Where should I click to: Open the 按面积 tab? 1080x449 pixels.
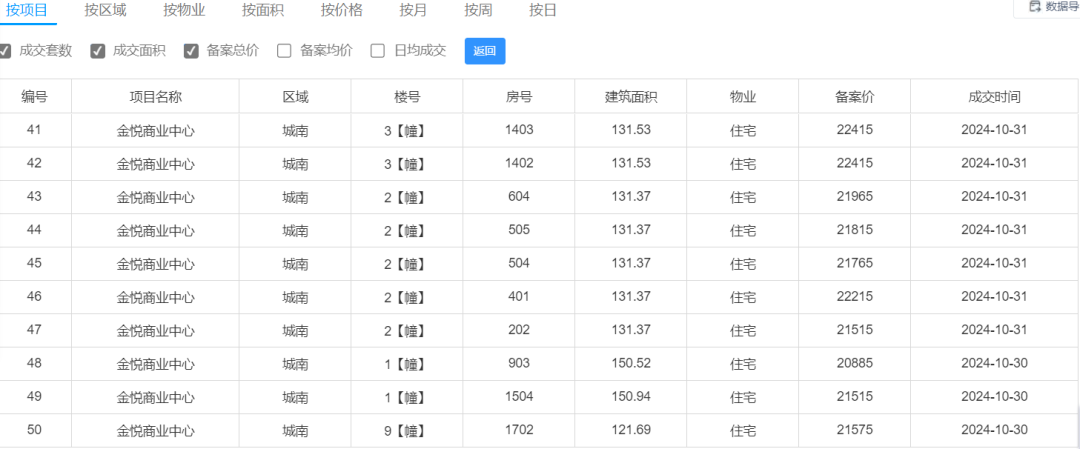[262, 10]
